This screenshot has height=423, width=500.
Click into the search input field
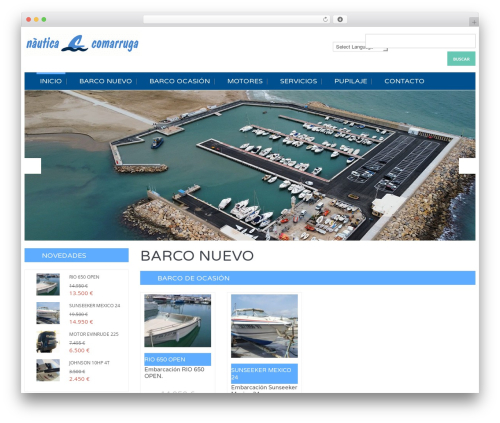tap(420, 41)
